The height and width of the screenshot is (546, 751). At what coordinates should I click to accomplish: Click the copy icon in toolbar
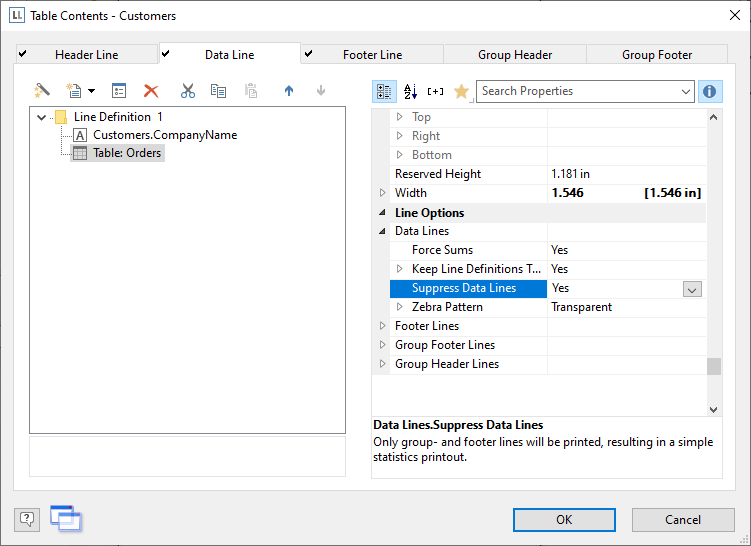[x=218, y=91]
